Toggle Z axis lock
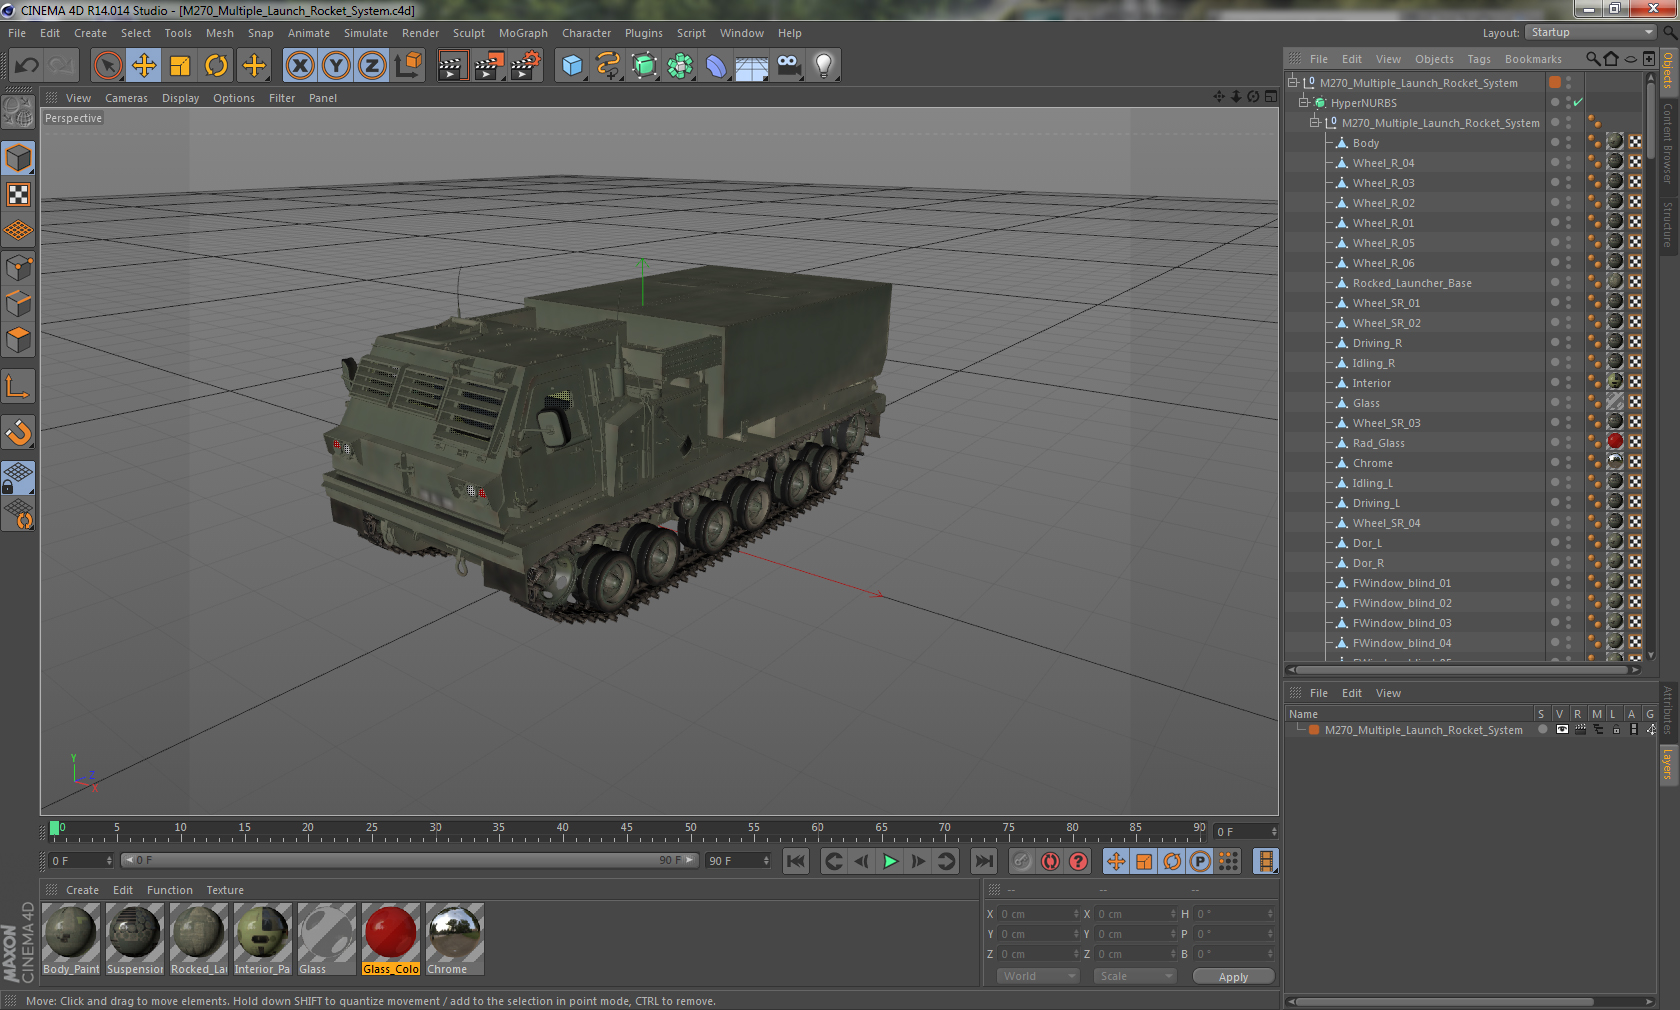The image size is (1680, 1010). click(372, 66)
